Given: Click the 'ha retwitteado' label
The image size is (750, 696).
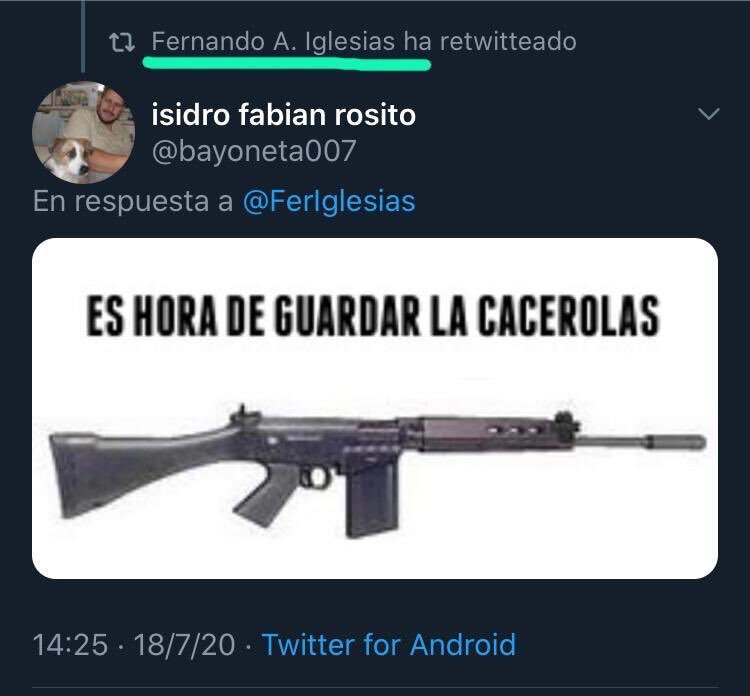Looking at the screenshot, I should pos(490,42).
